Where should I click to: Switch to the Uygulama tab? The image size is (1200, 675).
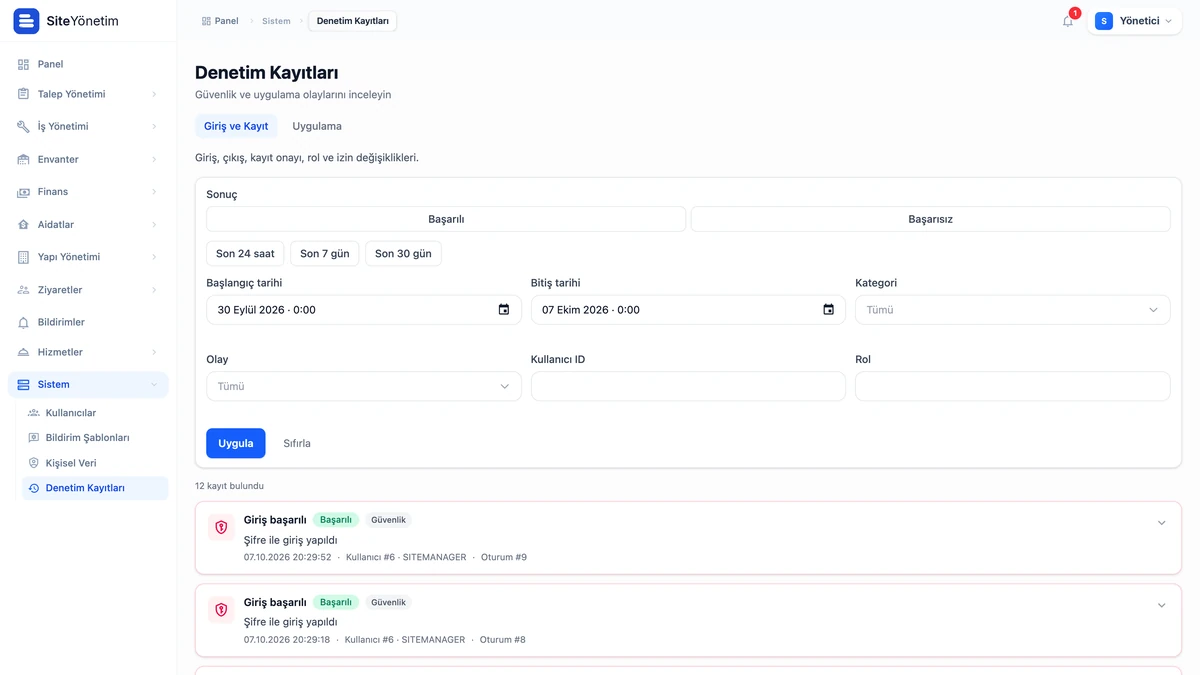click(x=317, y=127)
